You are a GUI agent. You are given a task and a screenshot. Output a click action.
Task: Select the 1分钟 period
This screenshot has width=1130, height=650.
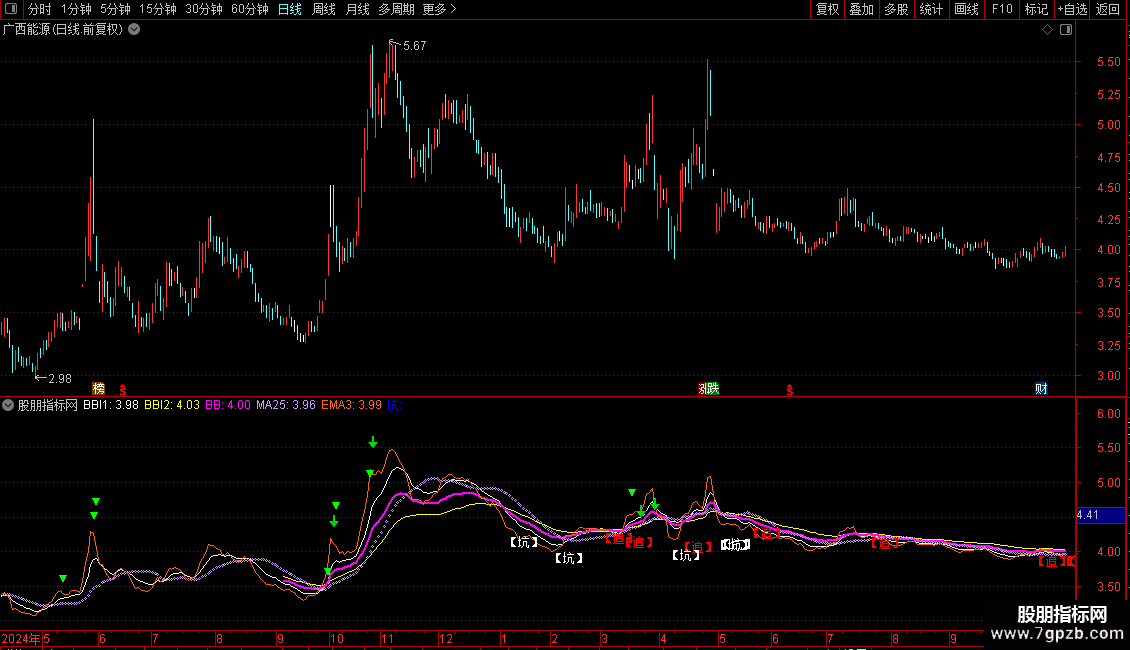(76, 9)
